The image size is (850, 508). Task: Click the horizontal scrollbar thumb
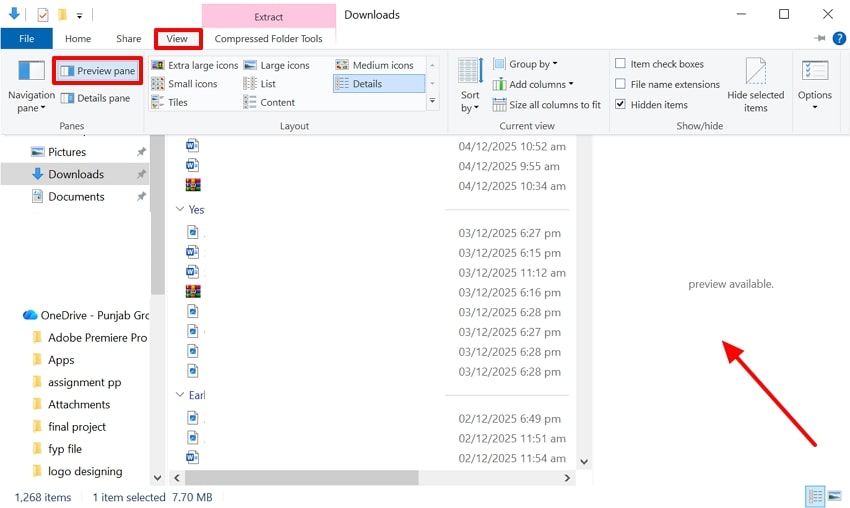(x=301, y=478)
